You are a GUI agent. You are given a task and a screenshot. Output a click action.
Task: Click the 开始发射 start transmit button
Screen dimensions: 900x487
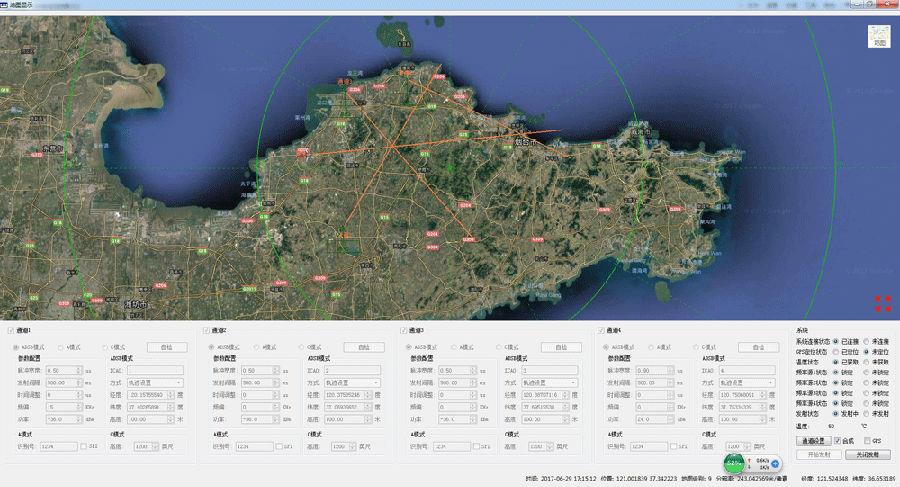pos(818,454)
